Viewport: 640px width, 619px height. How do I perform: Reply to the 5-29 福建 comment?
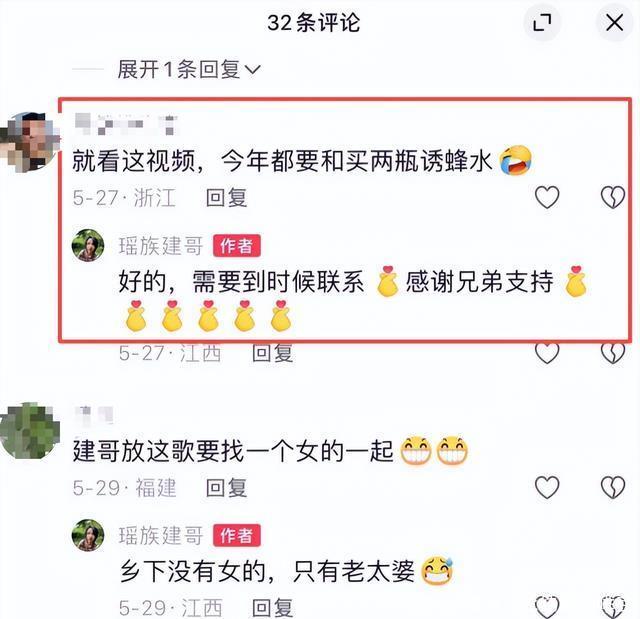227,488
